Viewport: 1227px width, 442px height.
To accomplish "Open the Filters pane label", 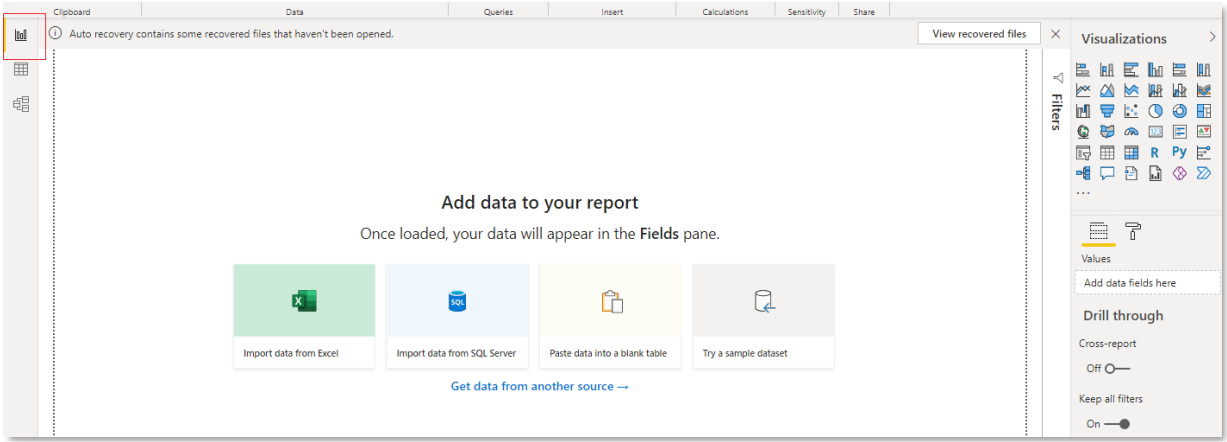I will click(x=1056, y=112).
